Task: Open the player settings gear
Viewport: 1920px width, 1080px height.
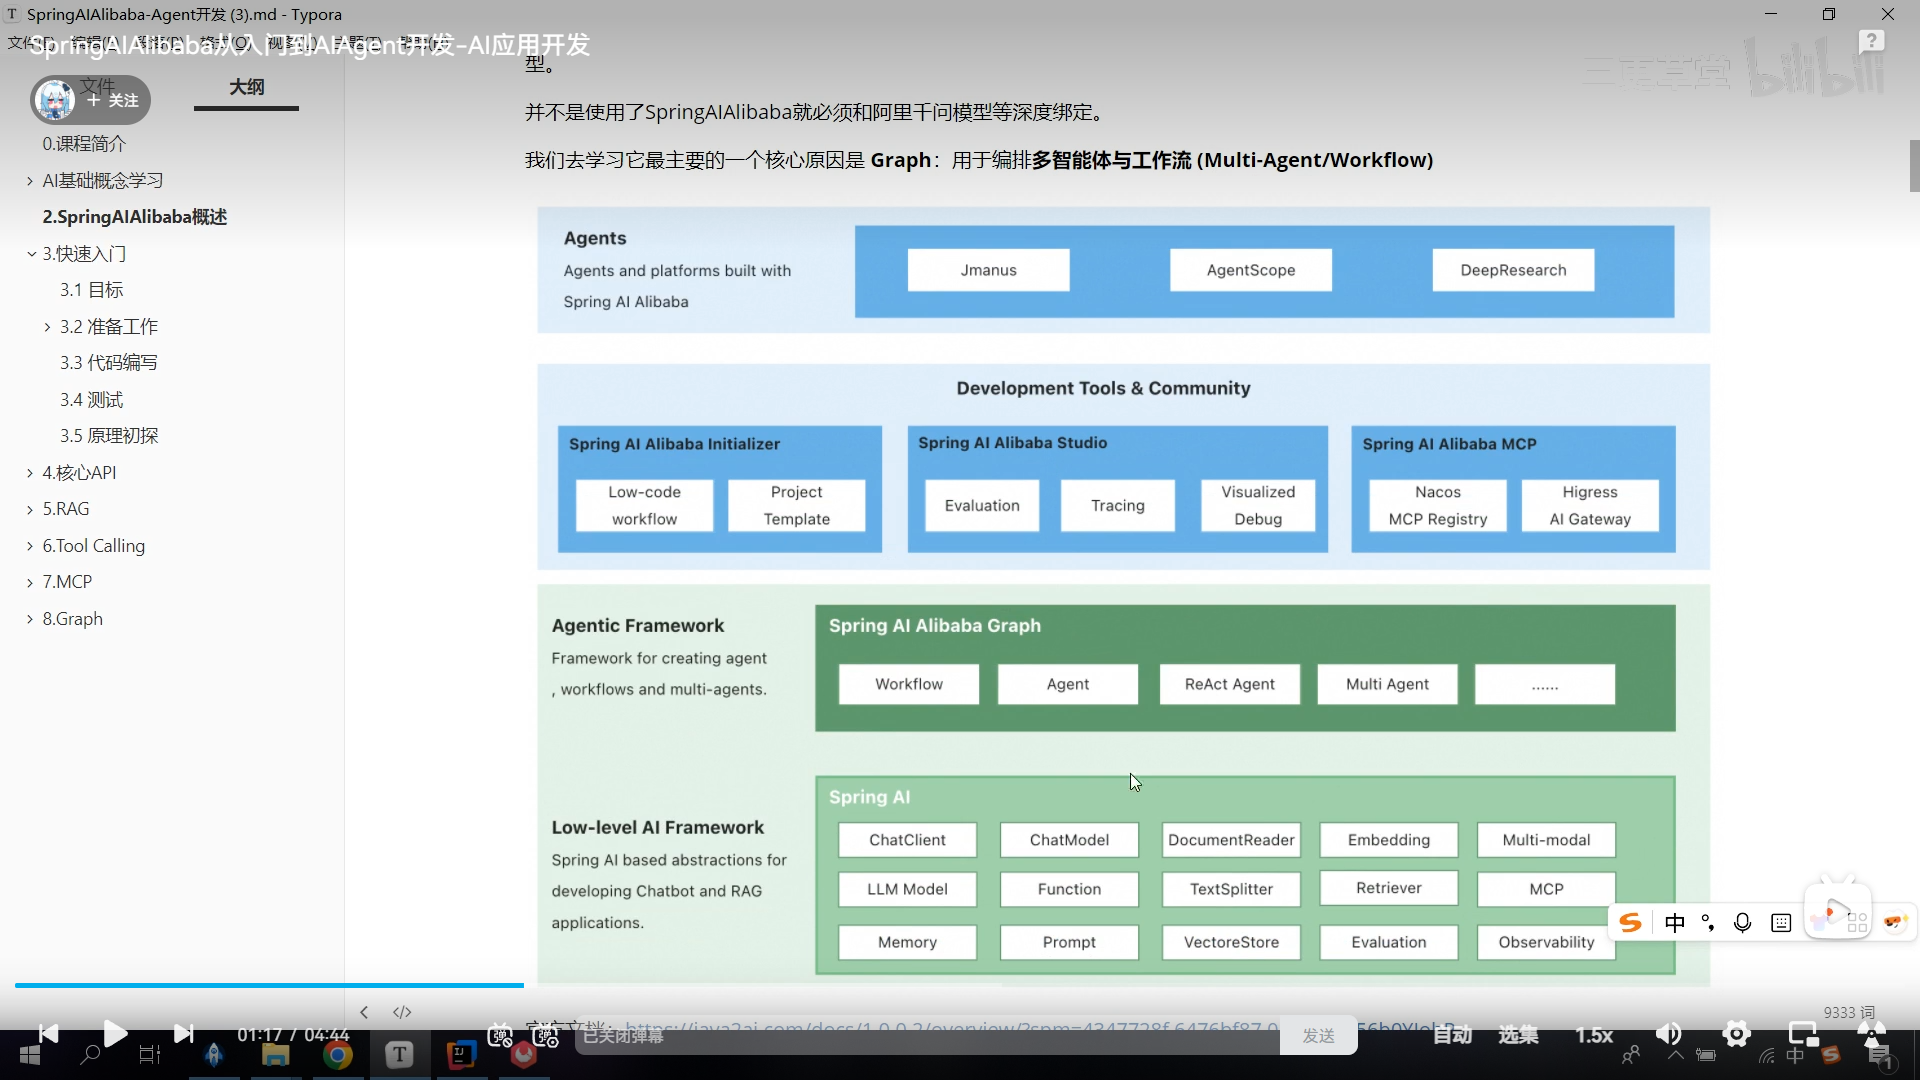Action: 1737,1034
